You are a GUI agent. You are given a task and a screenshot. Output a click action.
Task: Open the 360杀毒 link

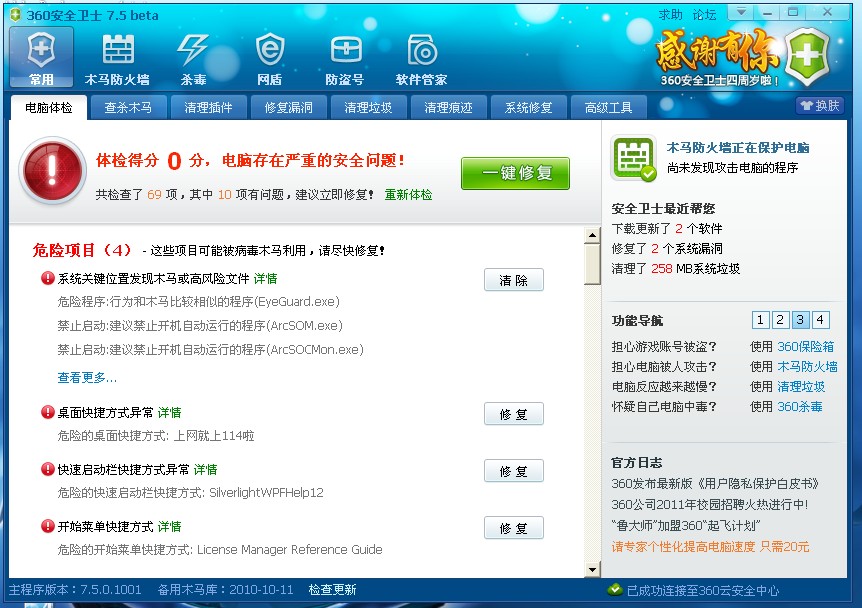[x=800, y=407]
